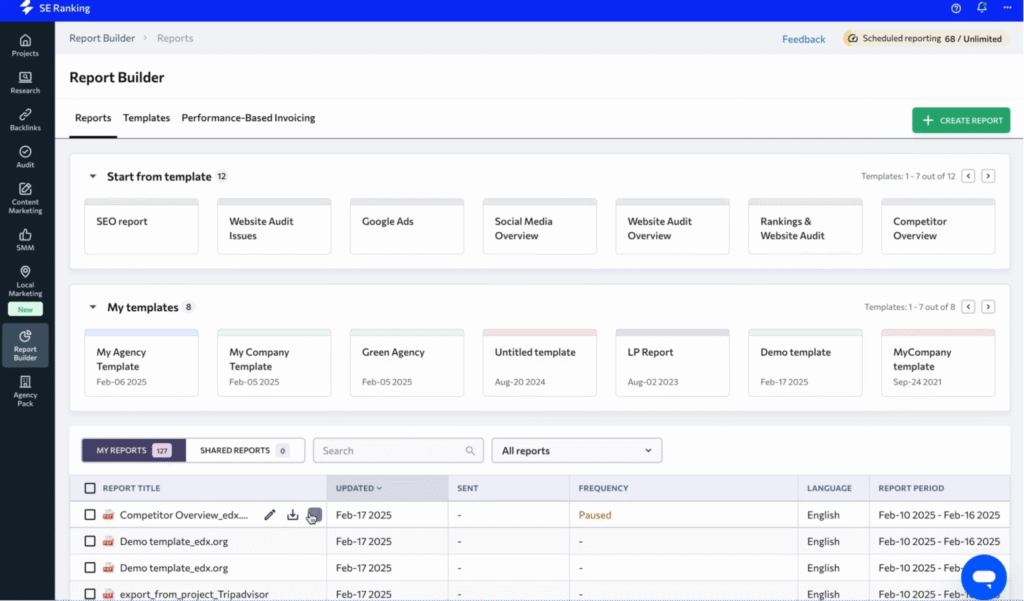The width and height of the screenshot is (1024, 601).
Task: Collapse the Start from template section
Action: tap(93, 176)
